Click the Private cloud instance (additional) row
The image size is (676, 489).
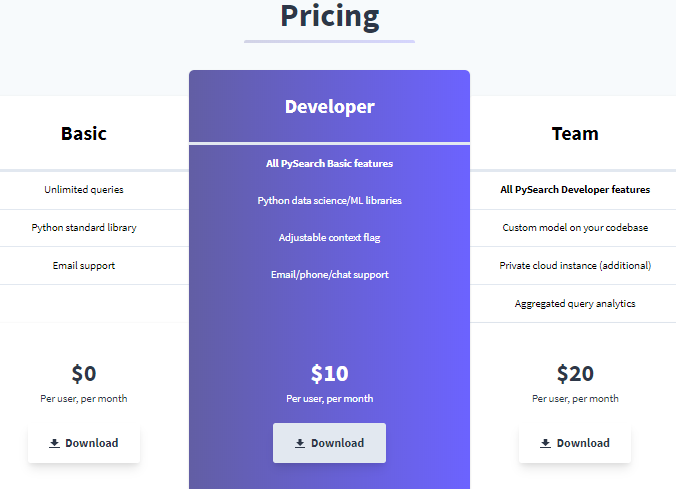point(573,266)
